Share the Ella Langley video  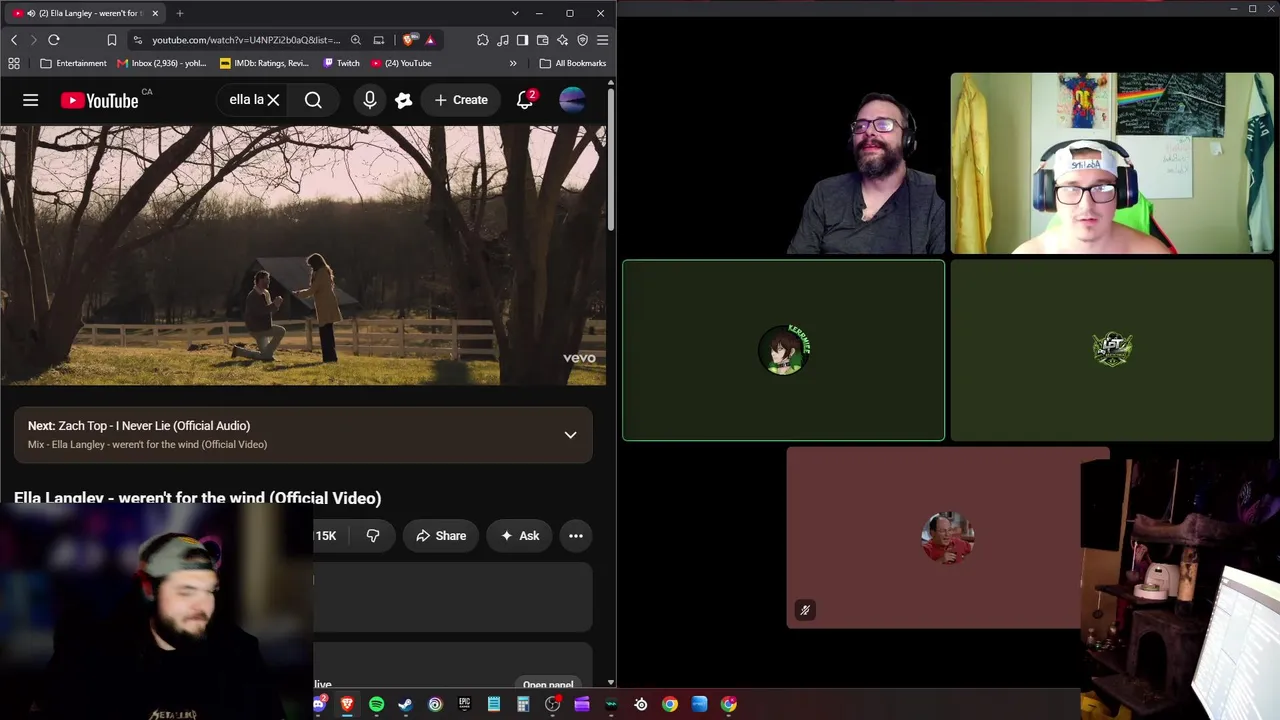tap(441, 536)
